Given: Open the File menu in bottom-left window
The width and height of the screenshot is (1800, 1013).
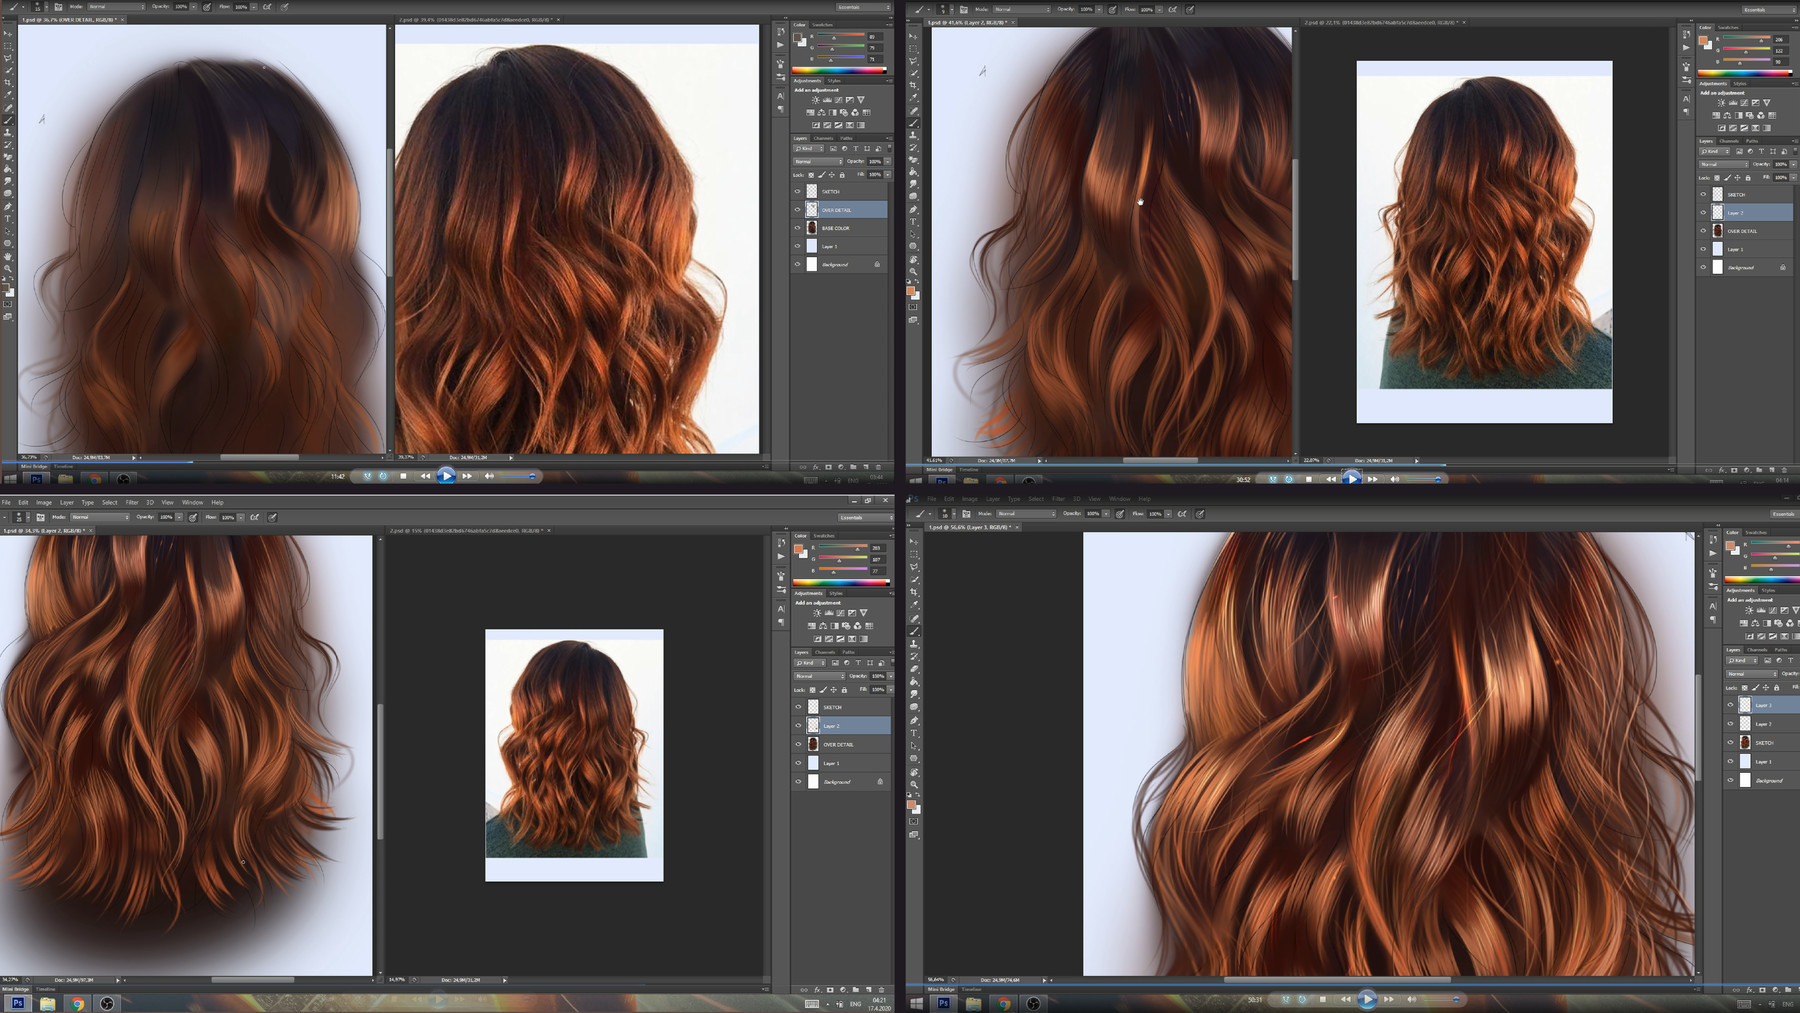Looking at the screenshot, I should point(6,502).
